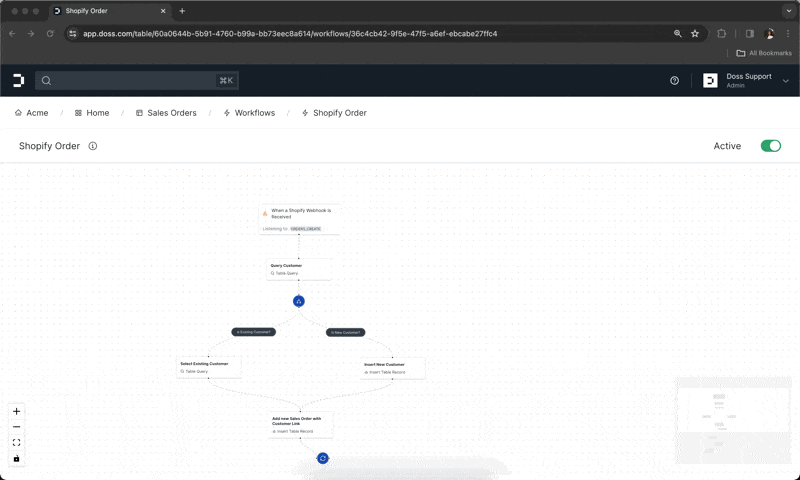Click the Doss logo in header
The width and height of the screenshot is (800, 480).
(x=18, y=81)
